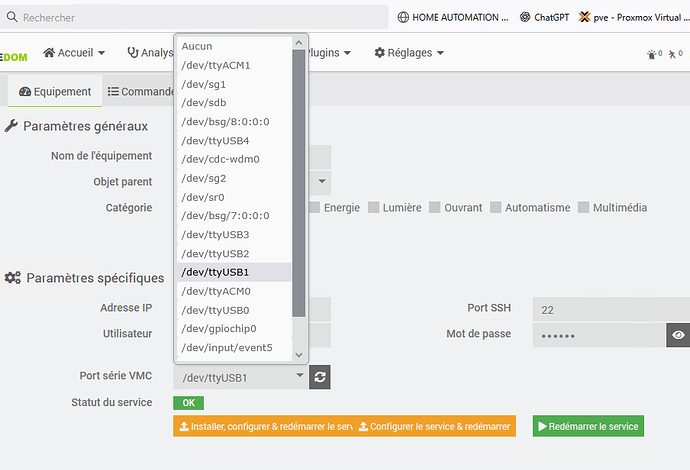Screen dimensions: 690x470
Task: Select /dev/bsg/7:0:0:0 in the list
Action: [234, 216]
